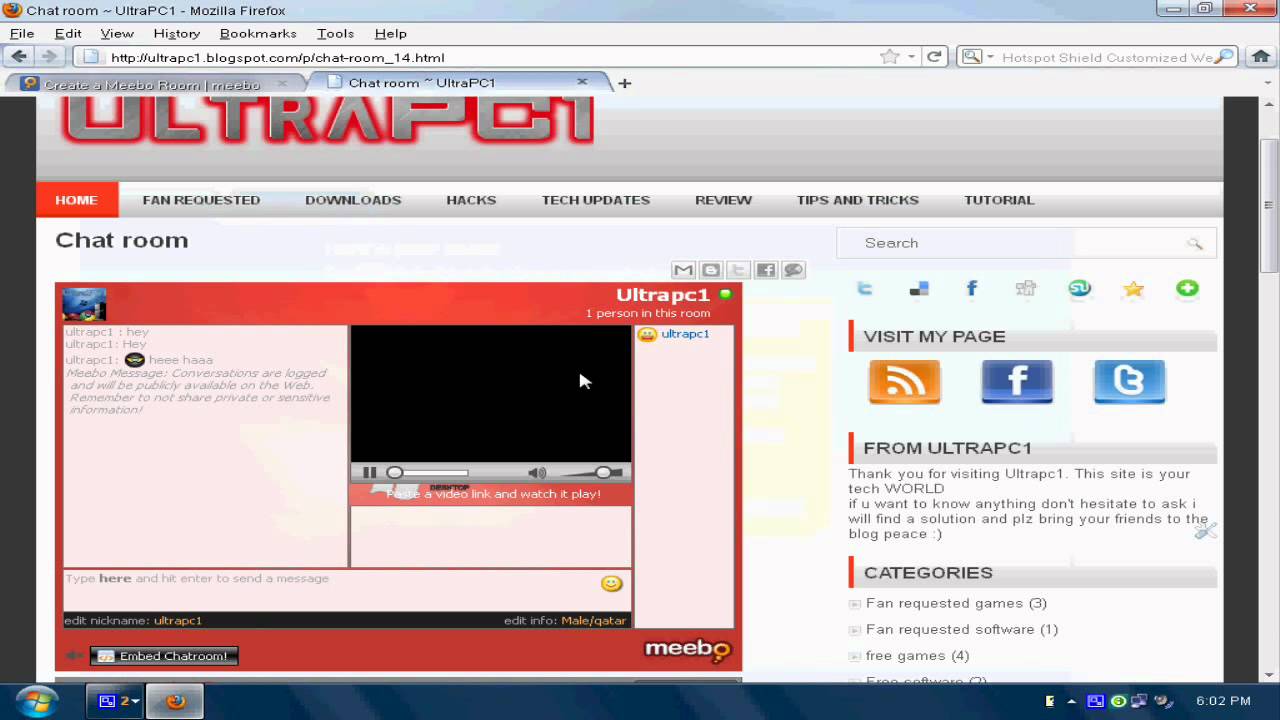Viewport: 1280px width, 720px height.
Task: Open the TUTORIAL nav item
Action: pos(999,200)
